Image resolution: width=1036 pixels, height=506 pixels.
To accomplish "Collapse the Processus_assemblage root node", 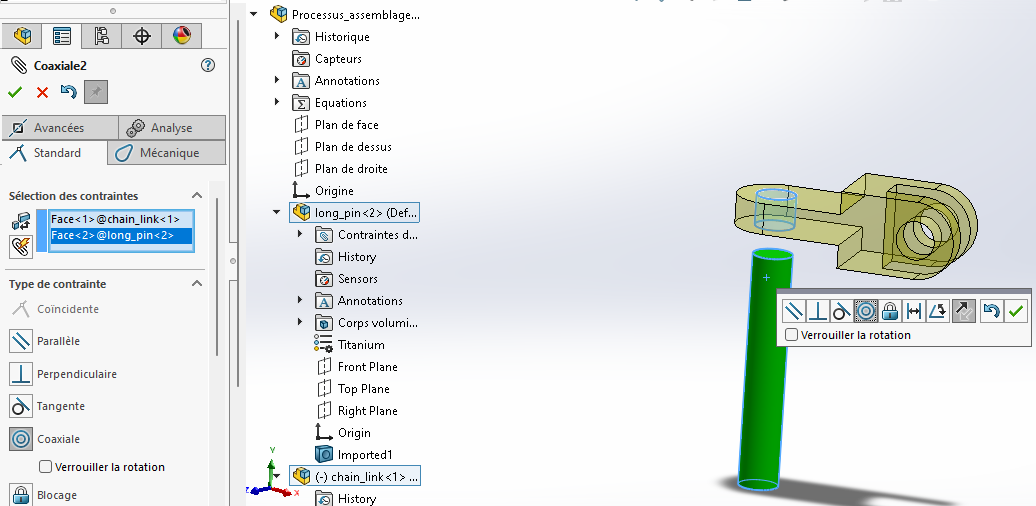I will pyautogui.click(x=254, y=14).
